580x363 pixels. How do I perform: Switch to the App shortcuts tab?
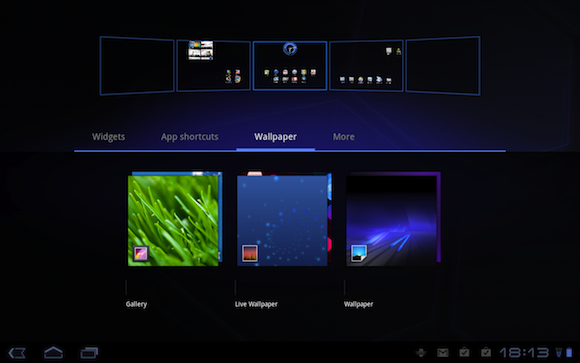[189, 137]
